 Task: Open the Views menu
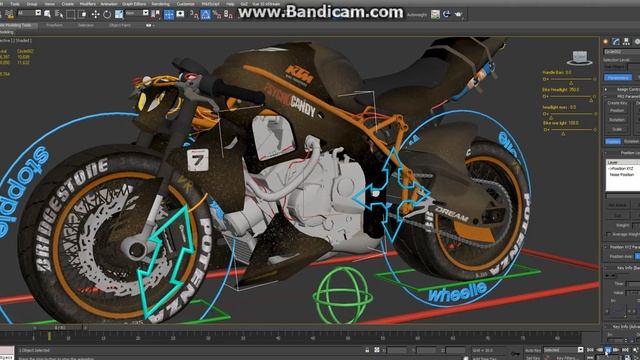point(49,4)
